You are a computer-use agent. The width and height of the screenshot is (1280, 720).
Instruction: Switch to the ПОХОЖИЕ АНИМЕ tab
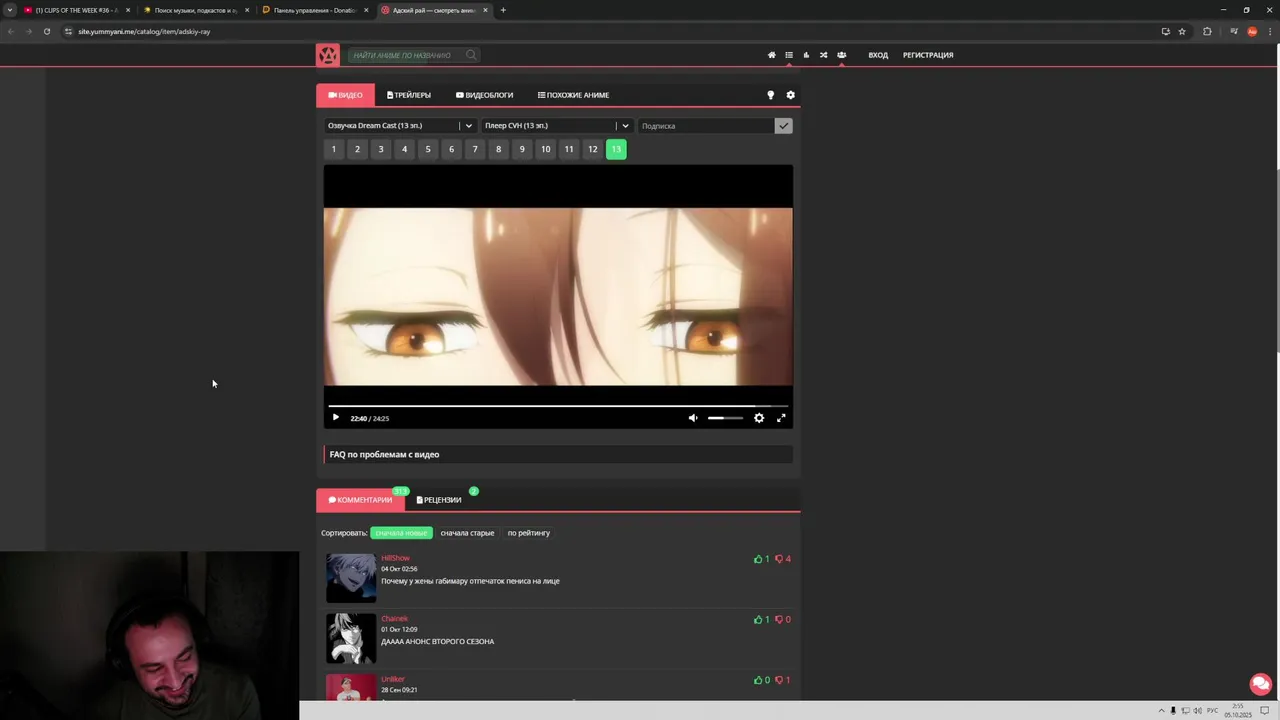pyautogui.click(x=573, y=95)
